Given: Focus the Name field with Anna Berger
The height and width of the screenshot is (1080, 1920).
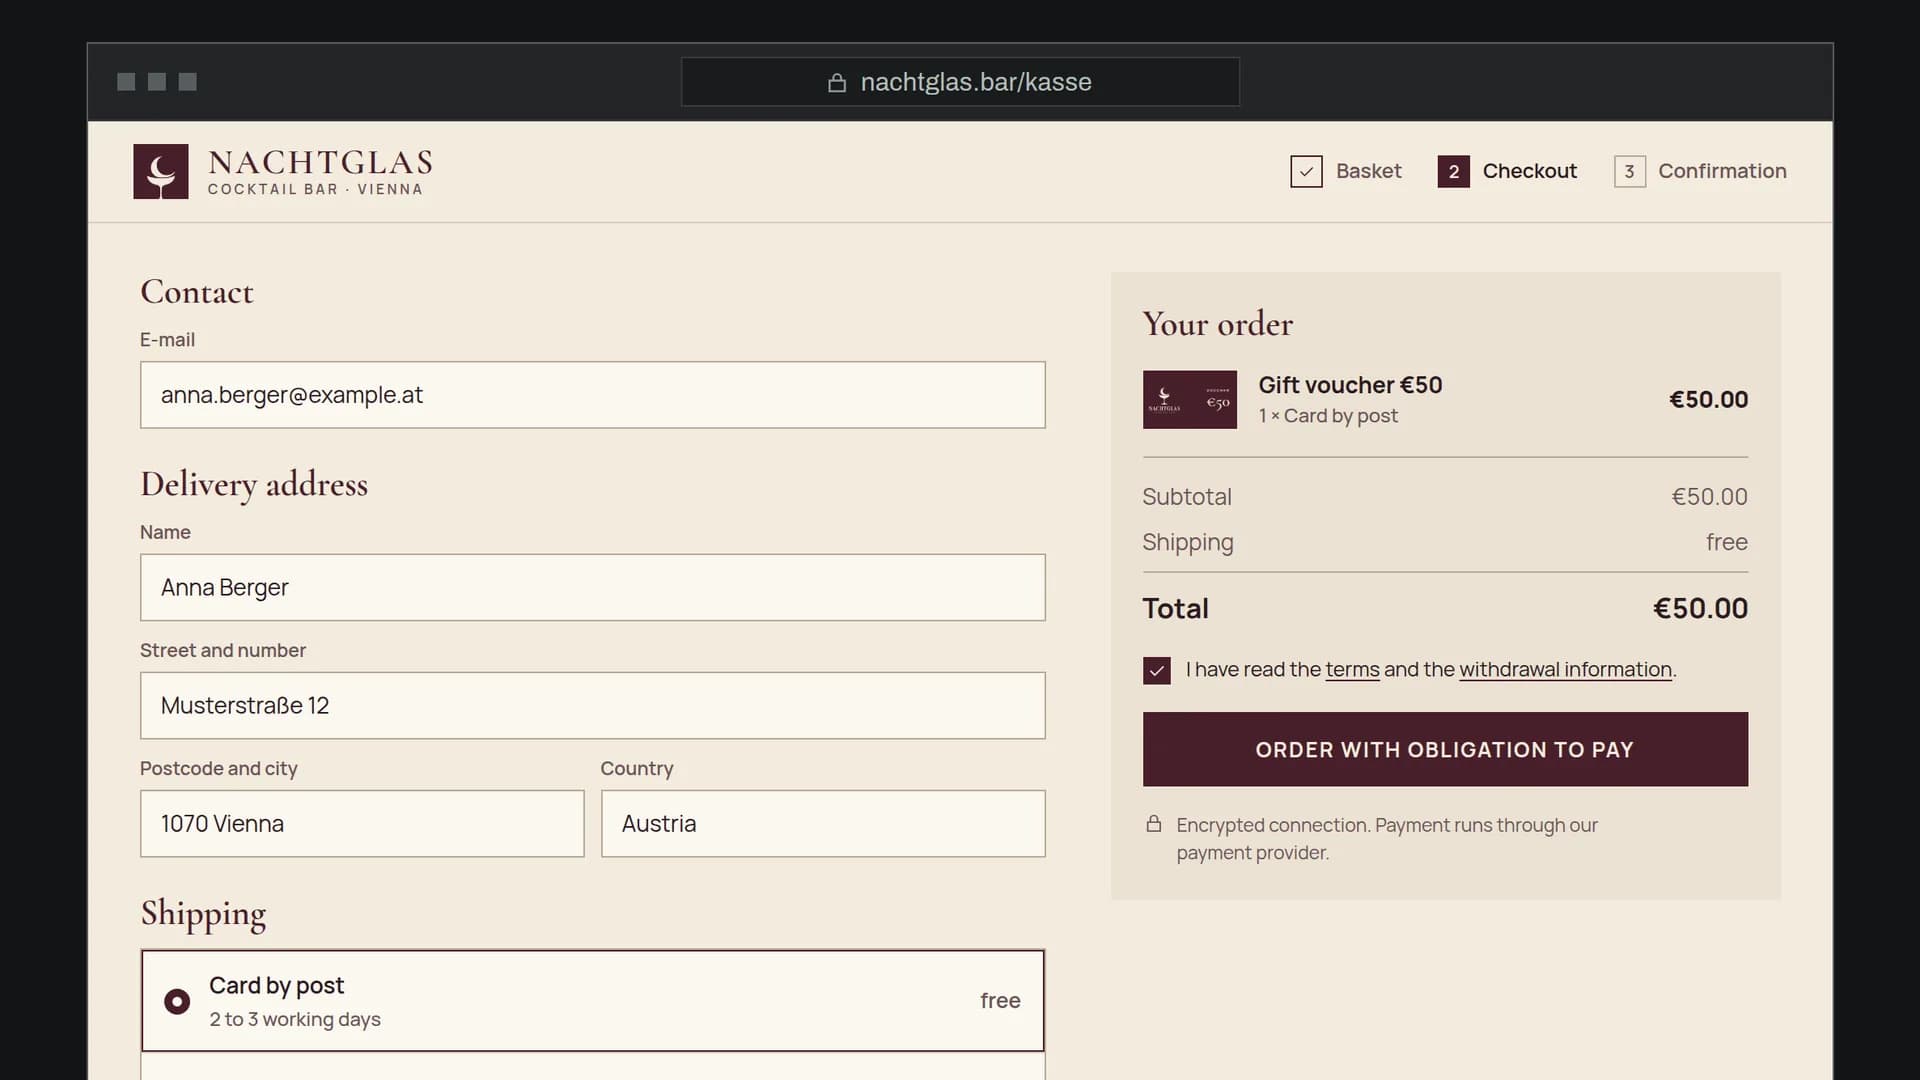Looking at the screenshot, I should click(x=593, y=587).
